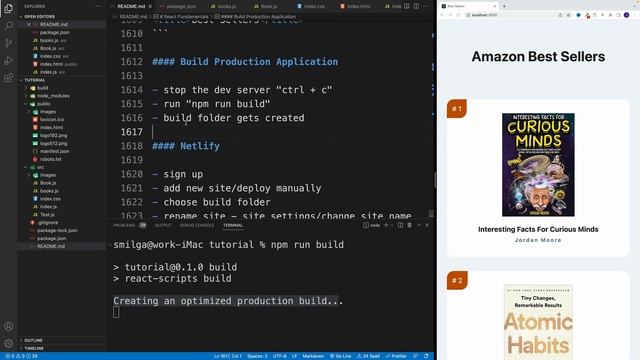This screenshot has width=640, height=360.
Task: Open the Output panel tab
Action: pos(163,225)
